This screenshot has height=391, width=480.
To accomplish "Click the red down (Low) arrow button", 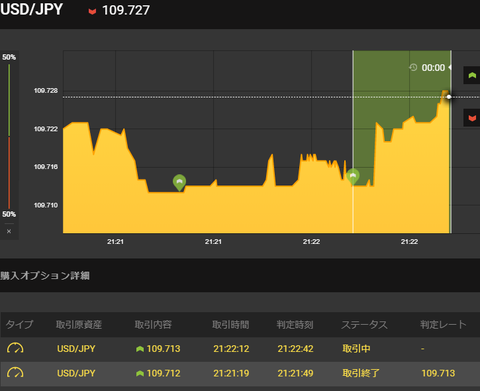I will click(x=472, y=118).
